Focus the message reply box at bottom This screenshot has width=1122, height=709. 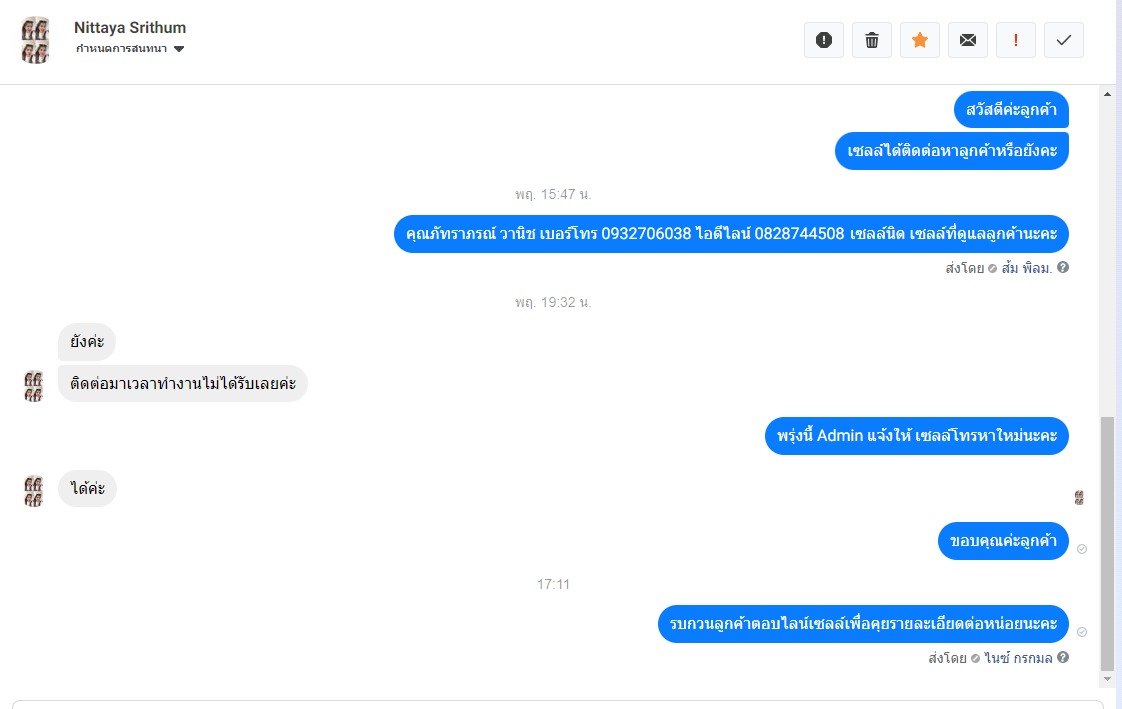tap(557, 704)
